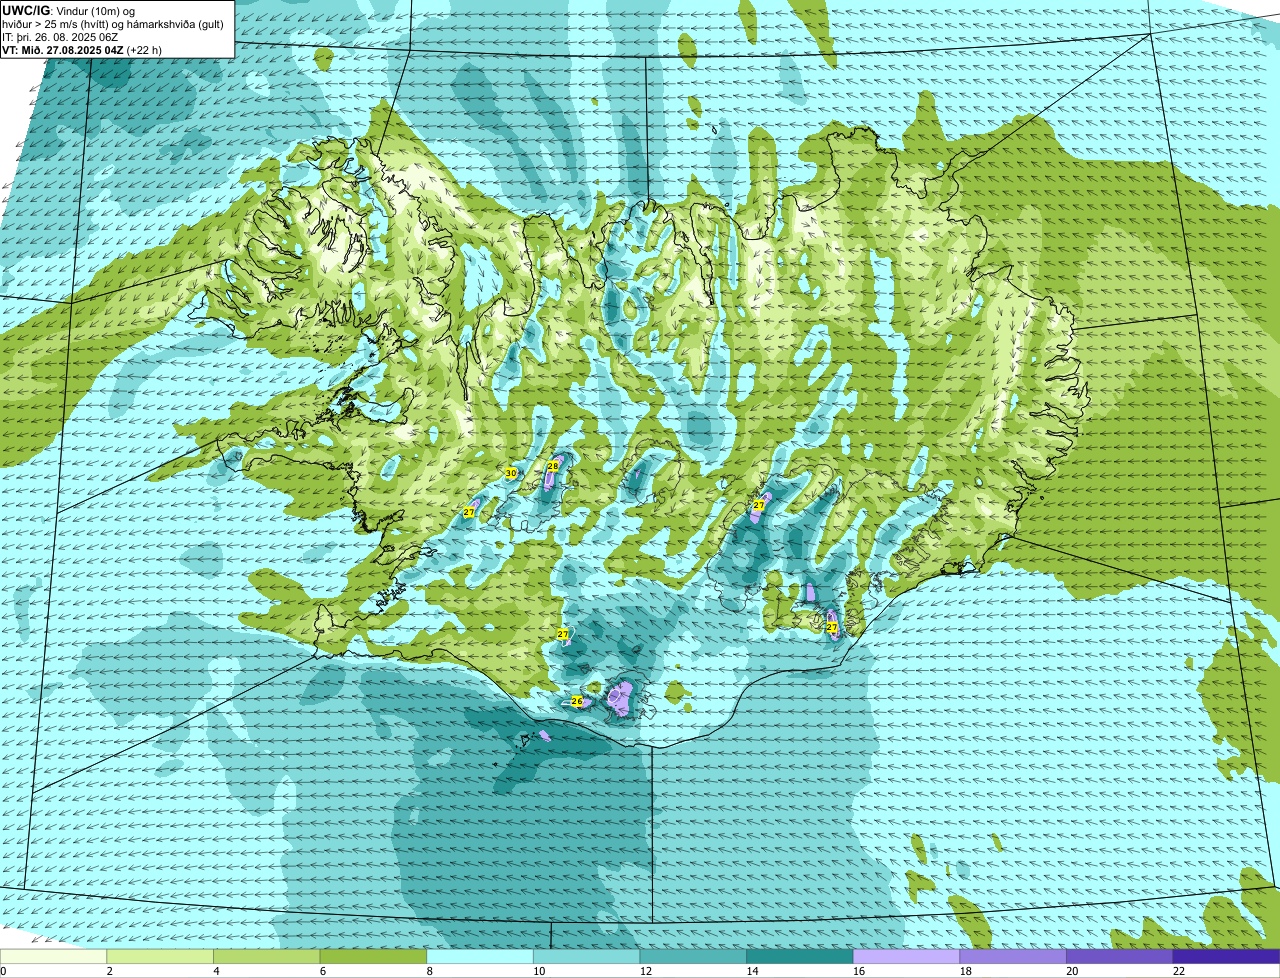This screenshot has width=1280, height=978.
Task: Click the 2–4 m/s legend color swatch
Action: coord(160,956)
